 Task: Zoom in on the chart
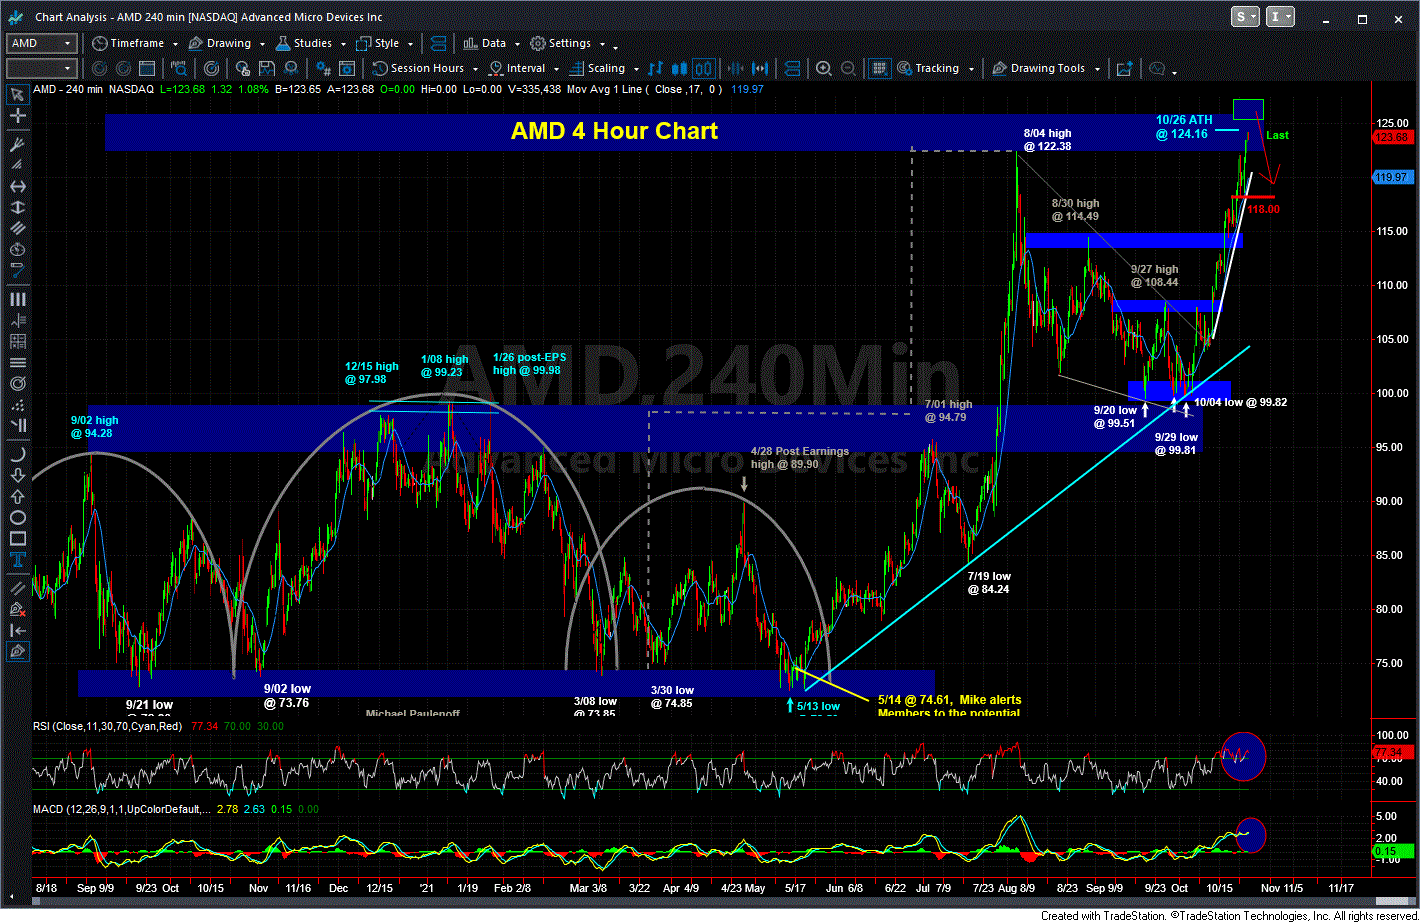coord(824,68)
